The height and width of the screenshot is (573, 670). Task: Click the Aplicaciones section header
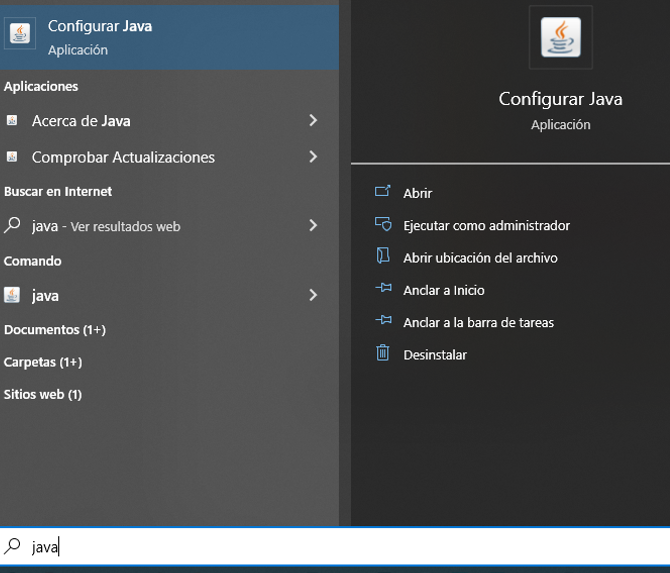[x=41, y=86]
